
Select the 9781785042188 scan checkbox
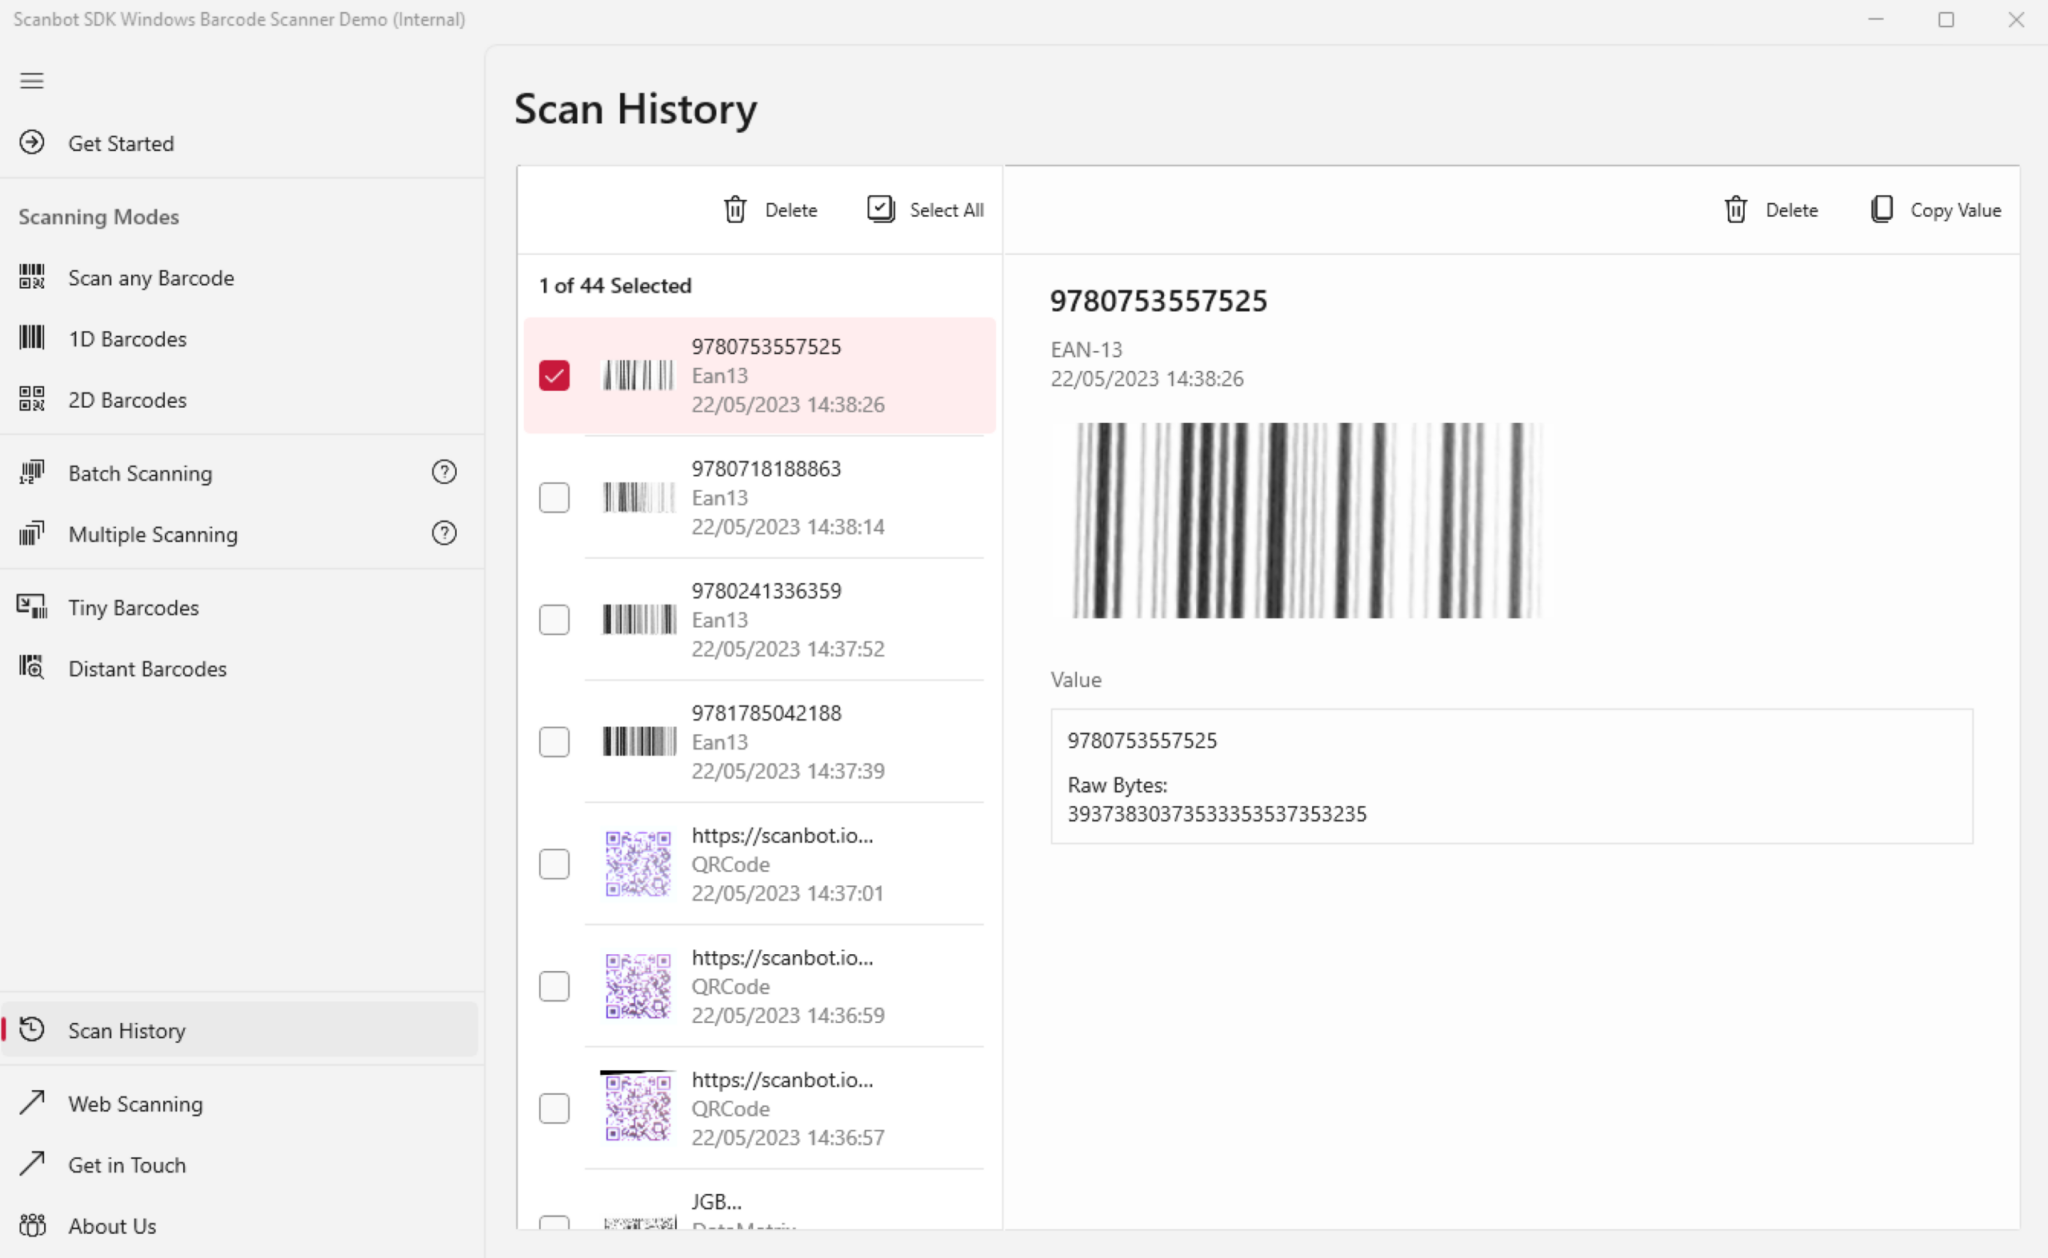point(554,741)
